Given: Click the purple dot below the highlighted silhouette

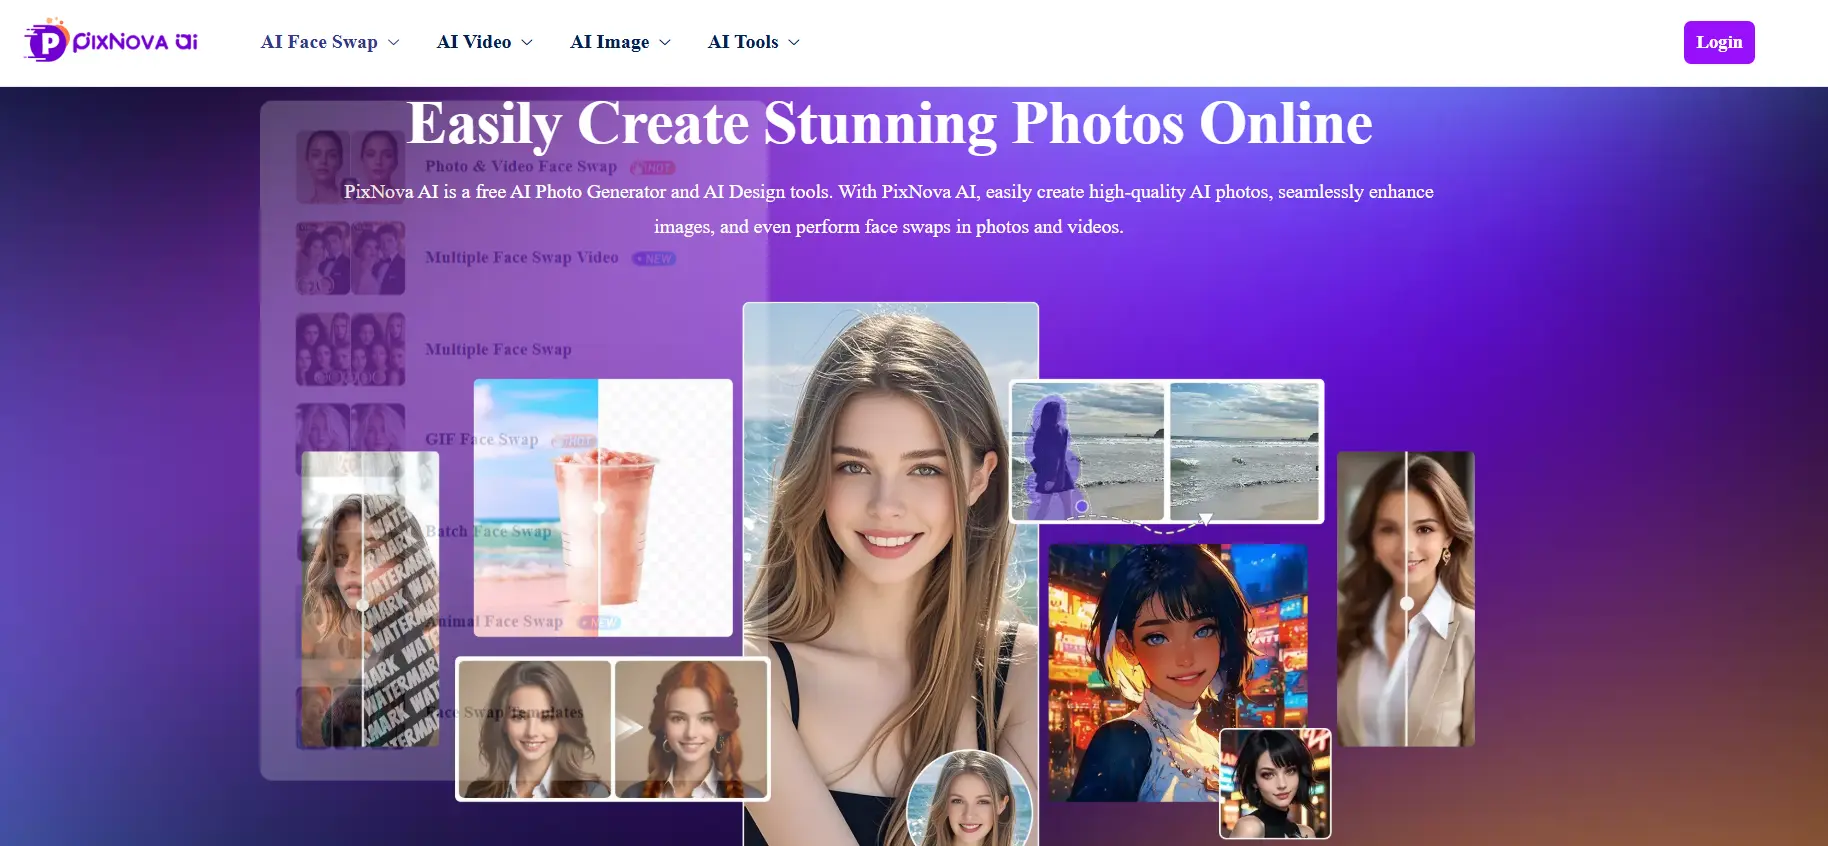Looking at the screenshot, I should (x=1081, y=507).
